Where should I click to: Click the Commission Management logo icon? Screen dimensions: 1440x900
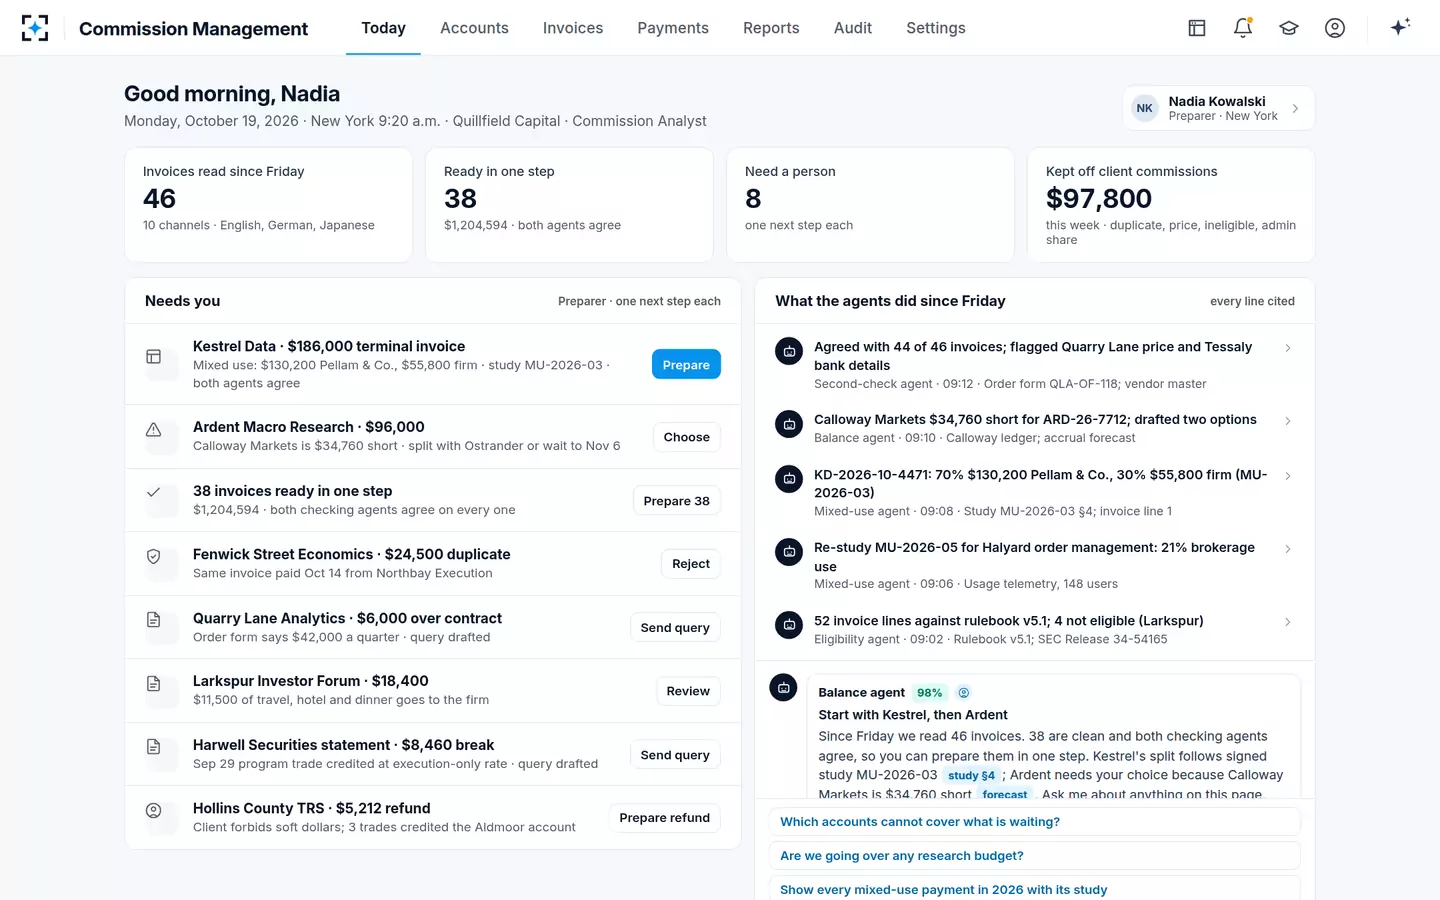[35, 28]
